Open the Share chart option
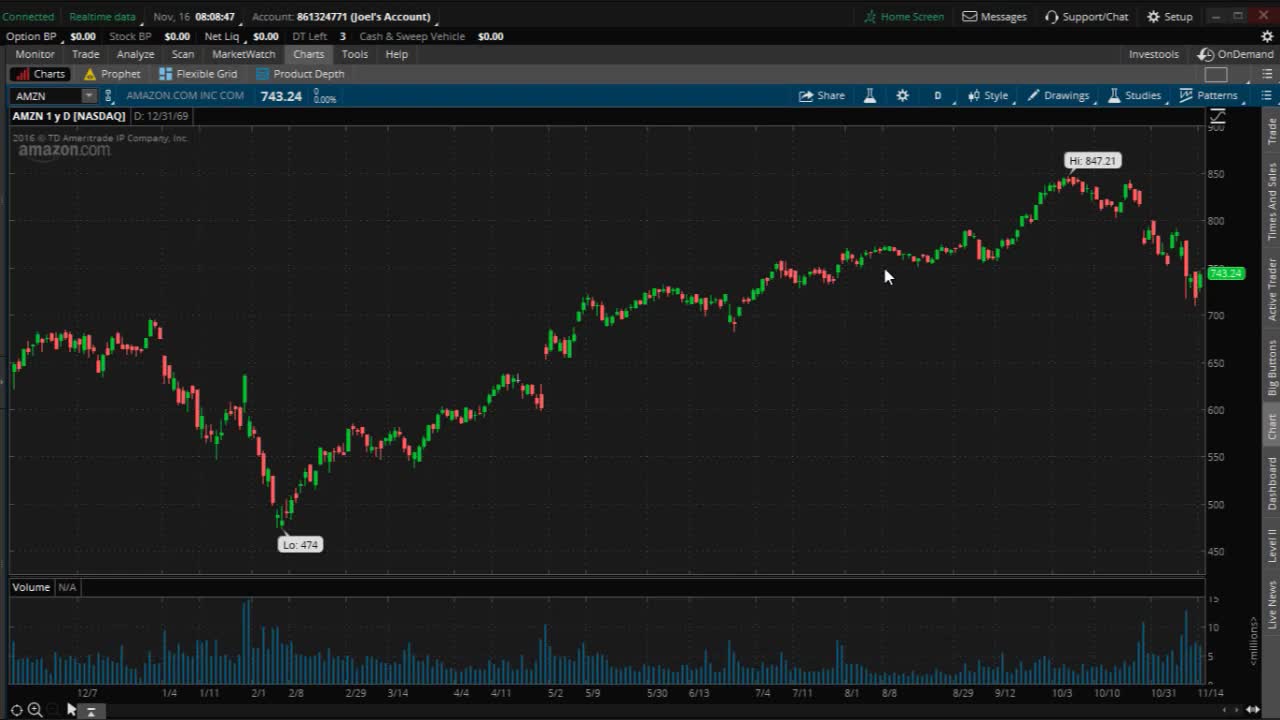The height and width of the screenshot is (720, 1280). pos(821,96)
